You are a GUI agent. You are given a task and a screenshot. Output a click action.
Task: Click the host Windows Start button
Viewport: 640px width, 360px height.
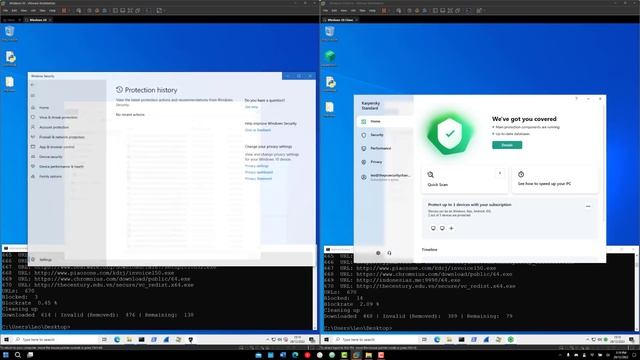click(6, 355)
